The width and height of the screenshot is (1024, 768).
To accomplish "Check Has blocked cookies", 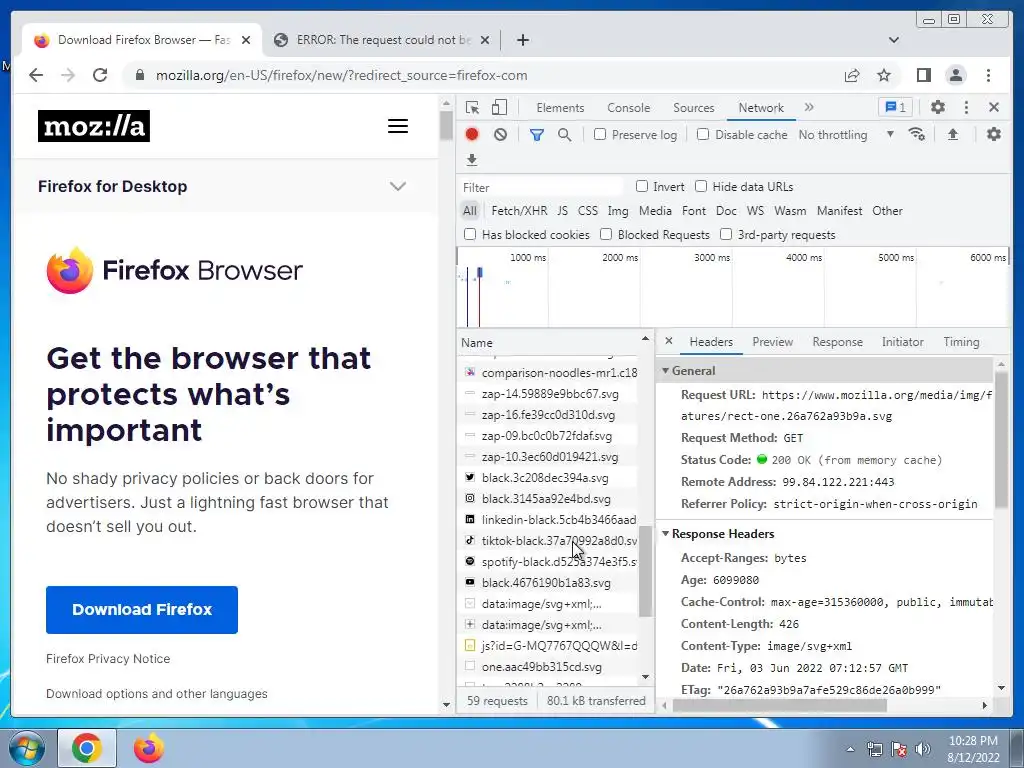I will 470,234.
